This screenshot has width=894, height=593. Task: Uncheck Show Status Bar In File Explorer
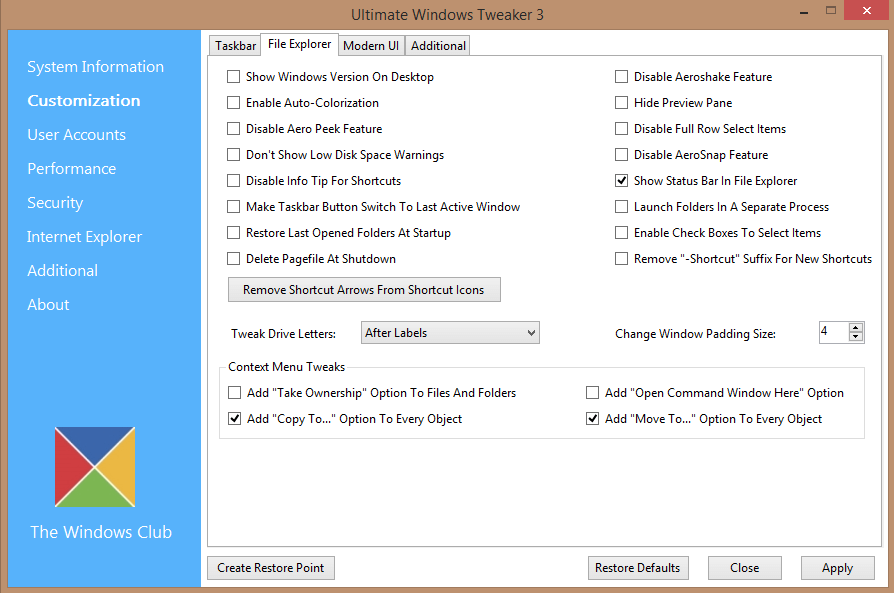tap(621, 181)
